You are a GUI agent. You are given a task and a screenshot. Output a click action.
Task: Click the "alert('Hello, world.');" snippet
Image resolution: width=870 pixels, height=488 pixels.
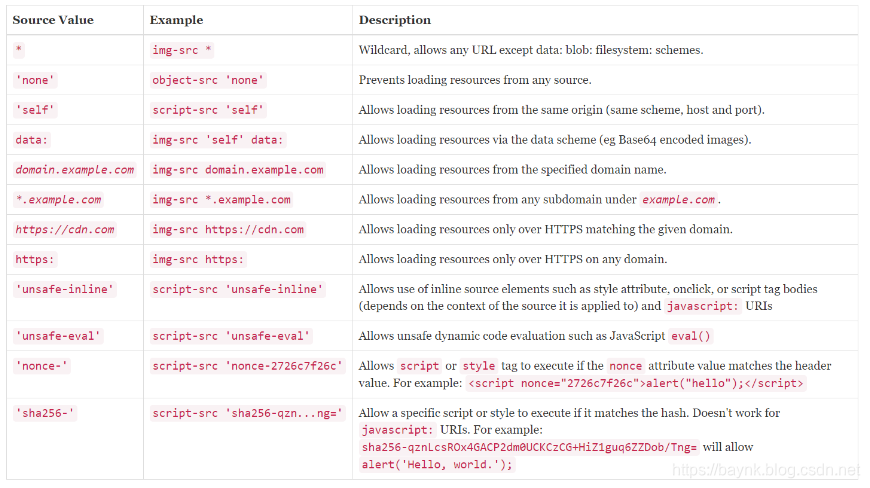click(x=437, y=465)
